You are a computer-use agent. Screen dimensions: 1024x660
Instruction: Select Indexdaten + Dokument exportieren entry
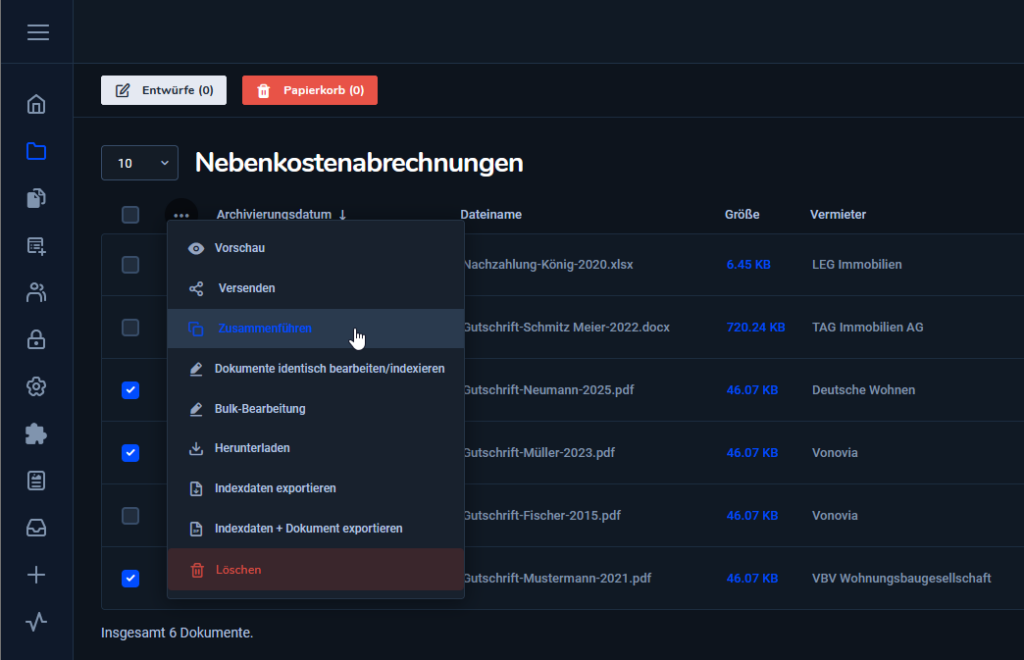(316, 529)
